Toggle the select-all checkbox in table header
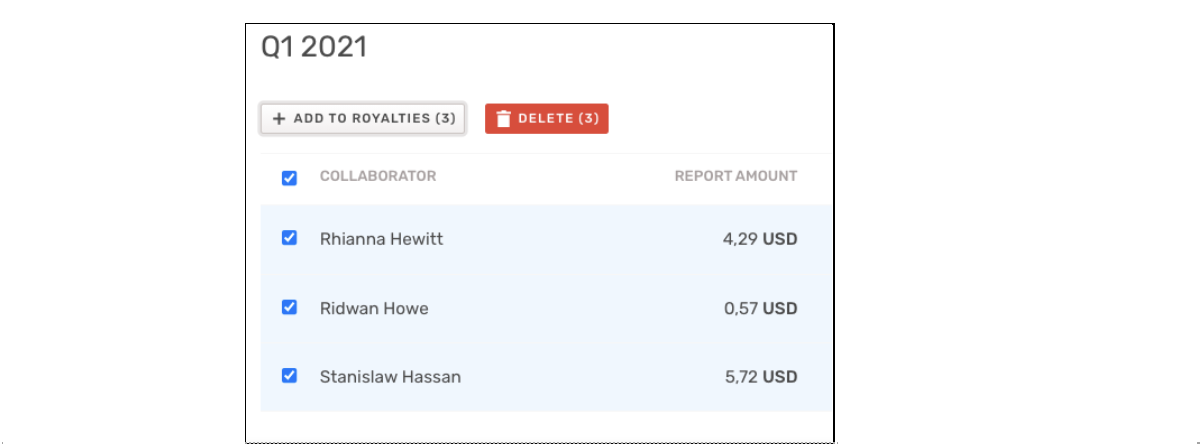 point(289,178)
